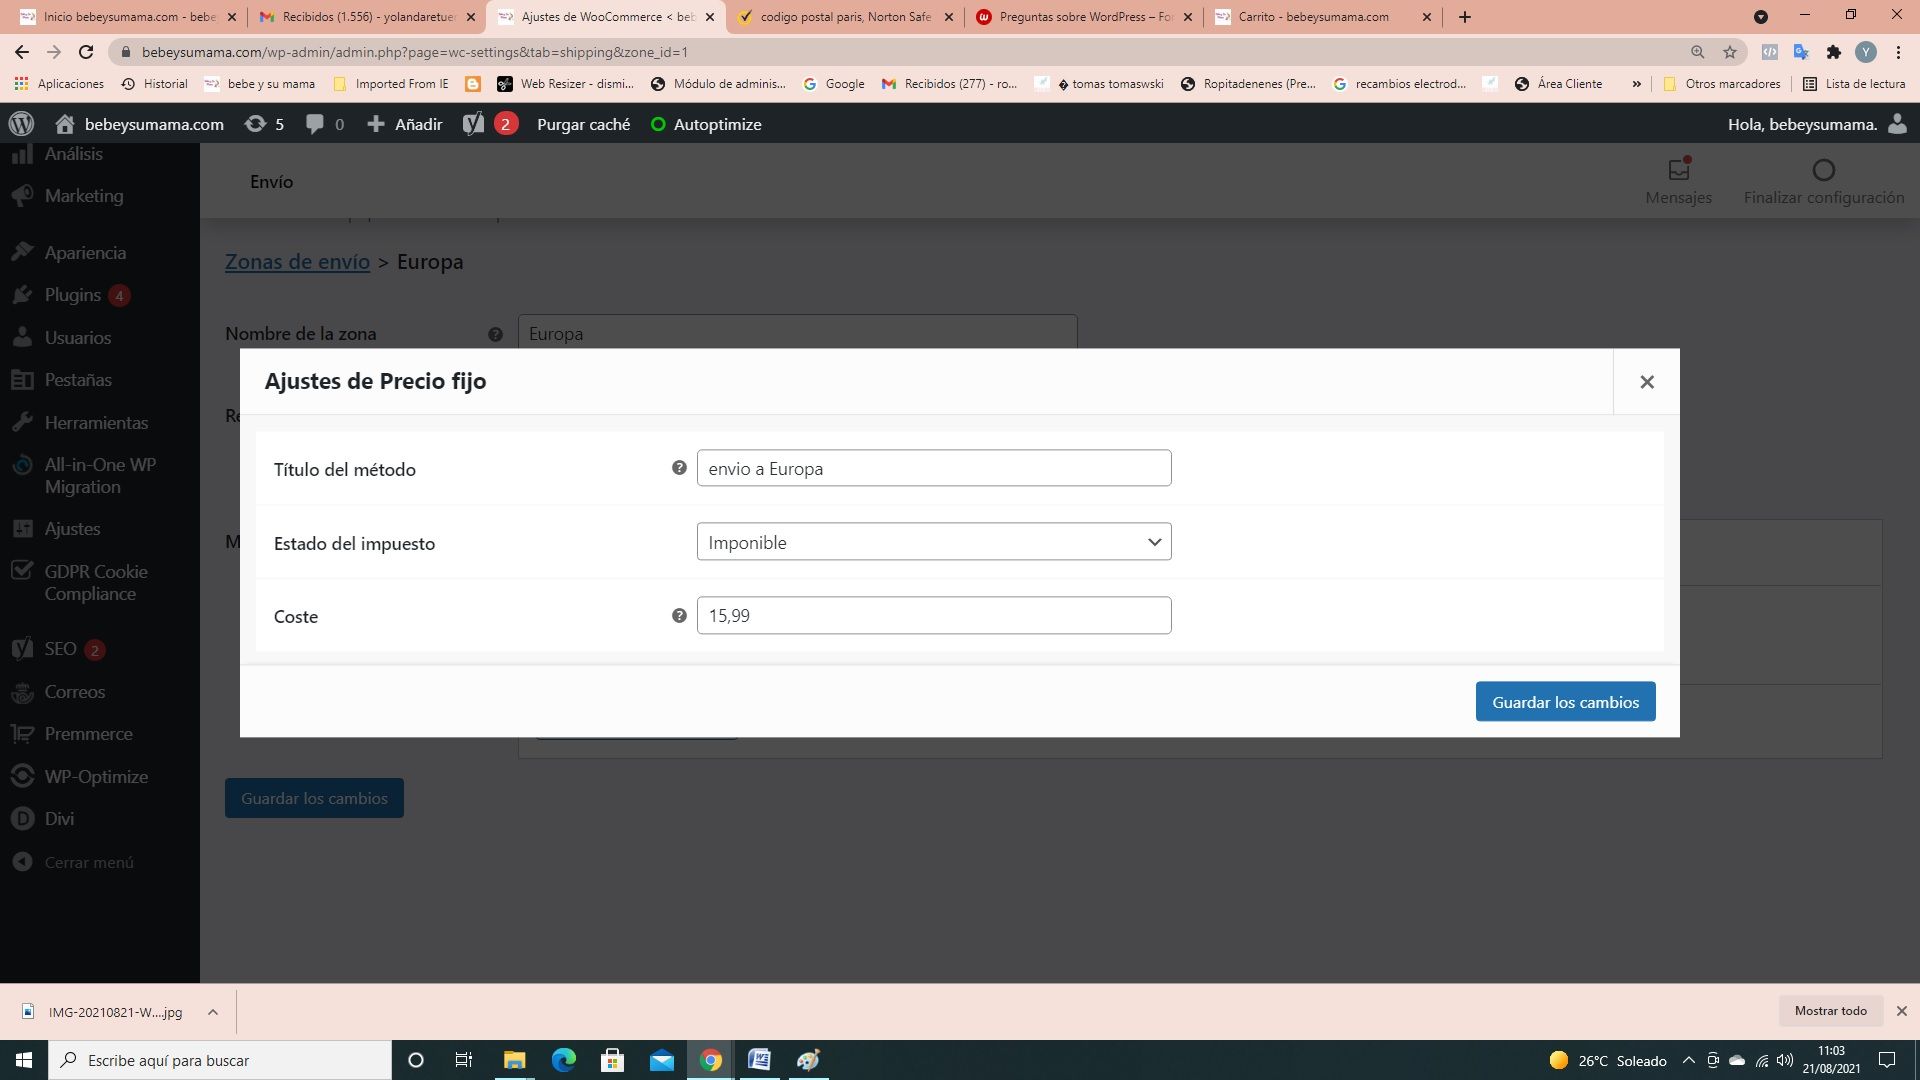Open Hola, bebeysumama user menu
The width and height of the screenshot is (1920, 1080).
(x=1816, y=124)
